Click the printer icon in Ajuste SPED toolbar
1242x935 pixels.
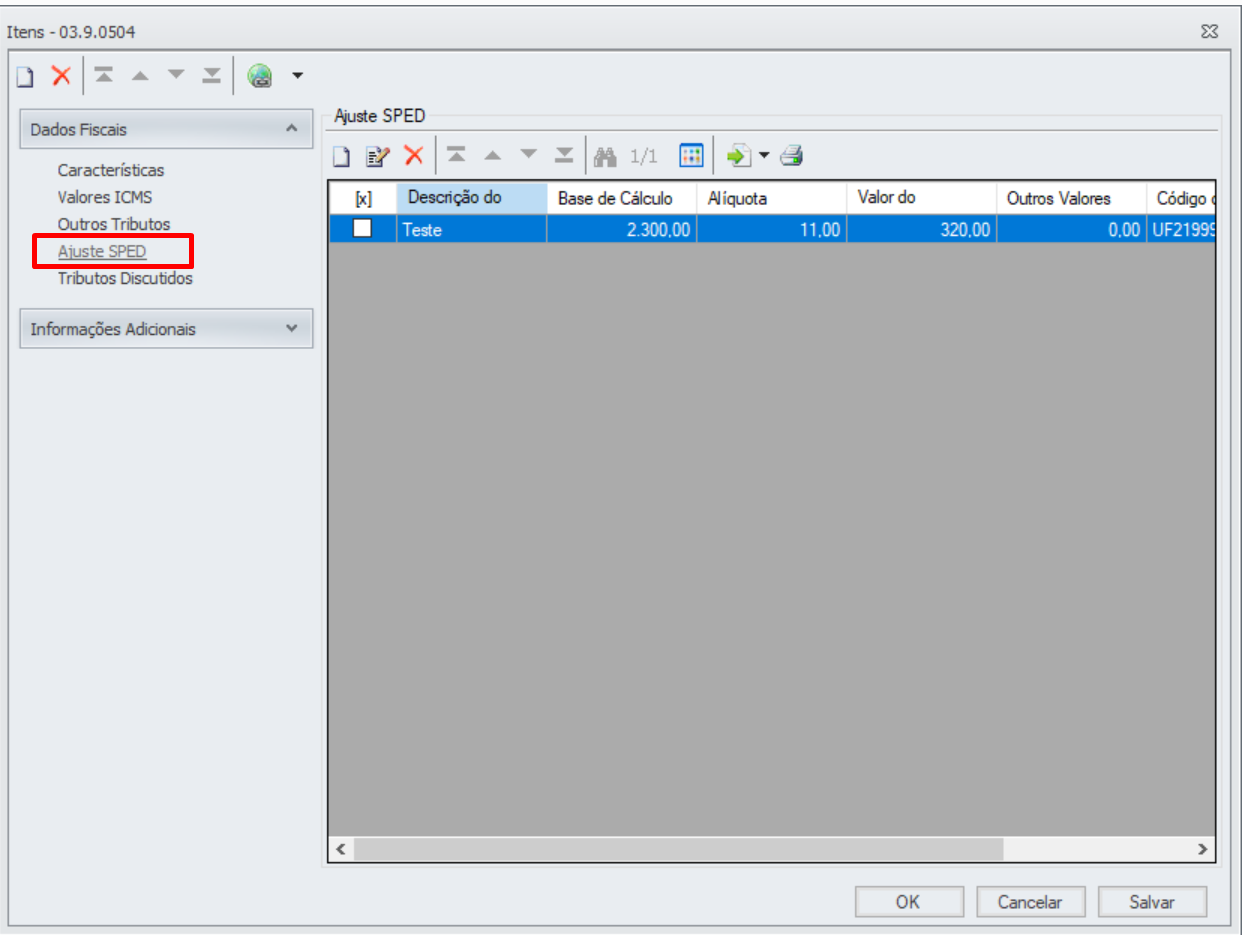pos(793,155)
